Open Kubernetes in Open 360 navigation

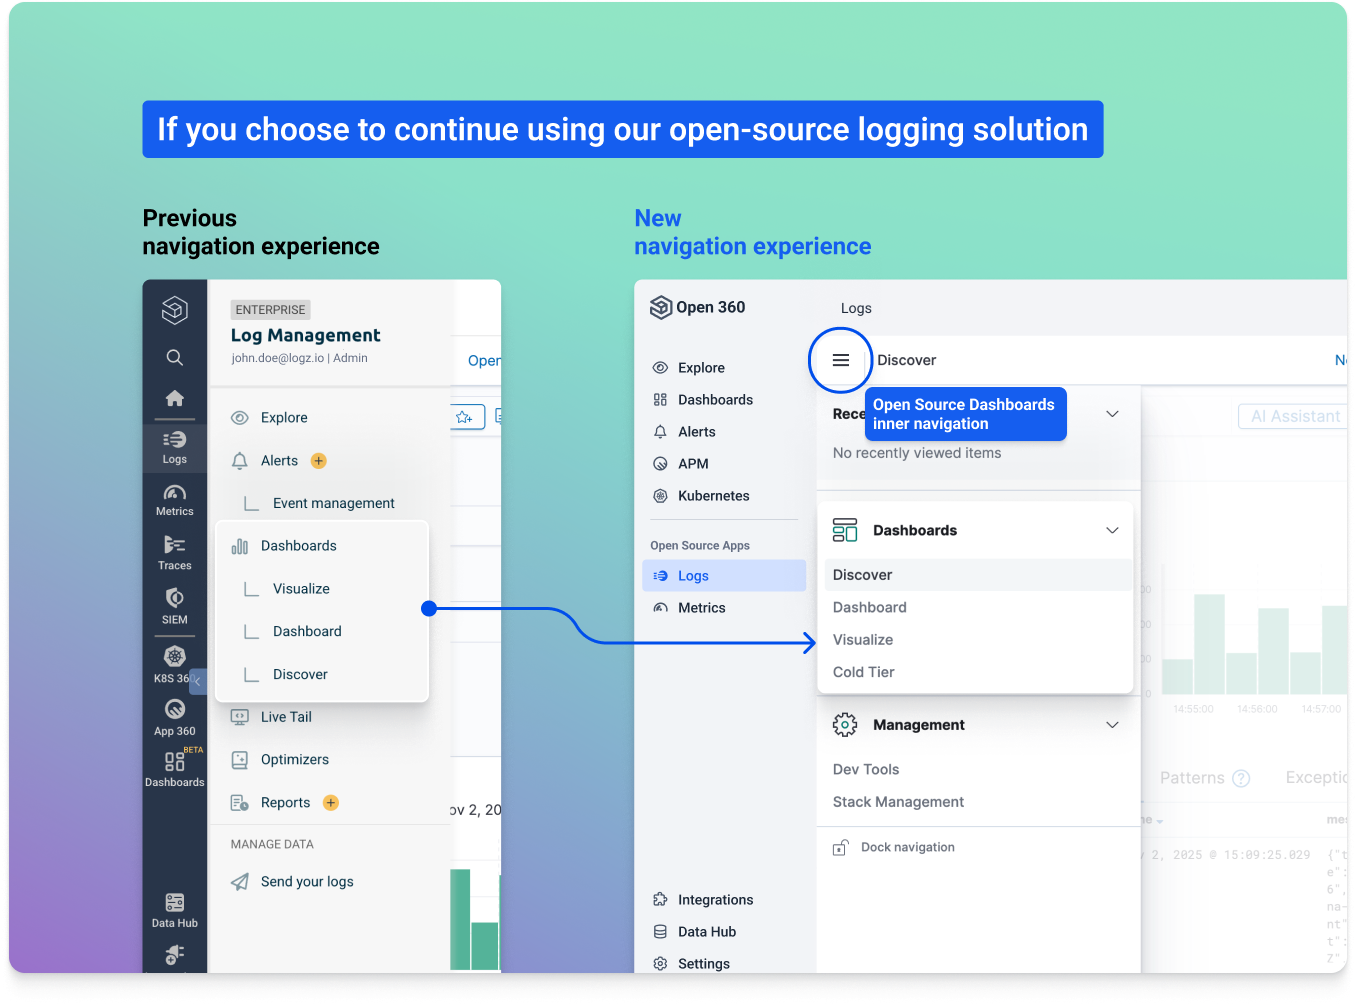(x=712, y=496)
